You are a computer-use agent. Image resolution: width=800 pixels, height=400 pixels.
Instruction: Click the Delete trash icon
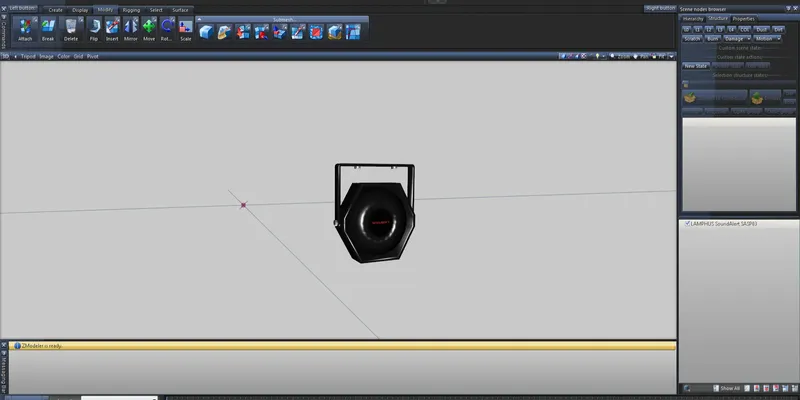tap(71, 30)
